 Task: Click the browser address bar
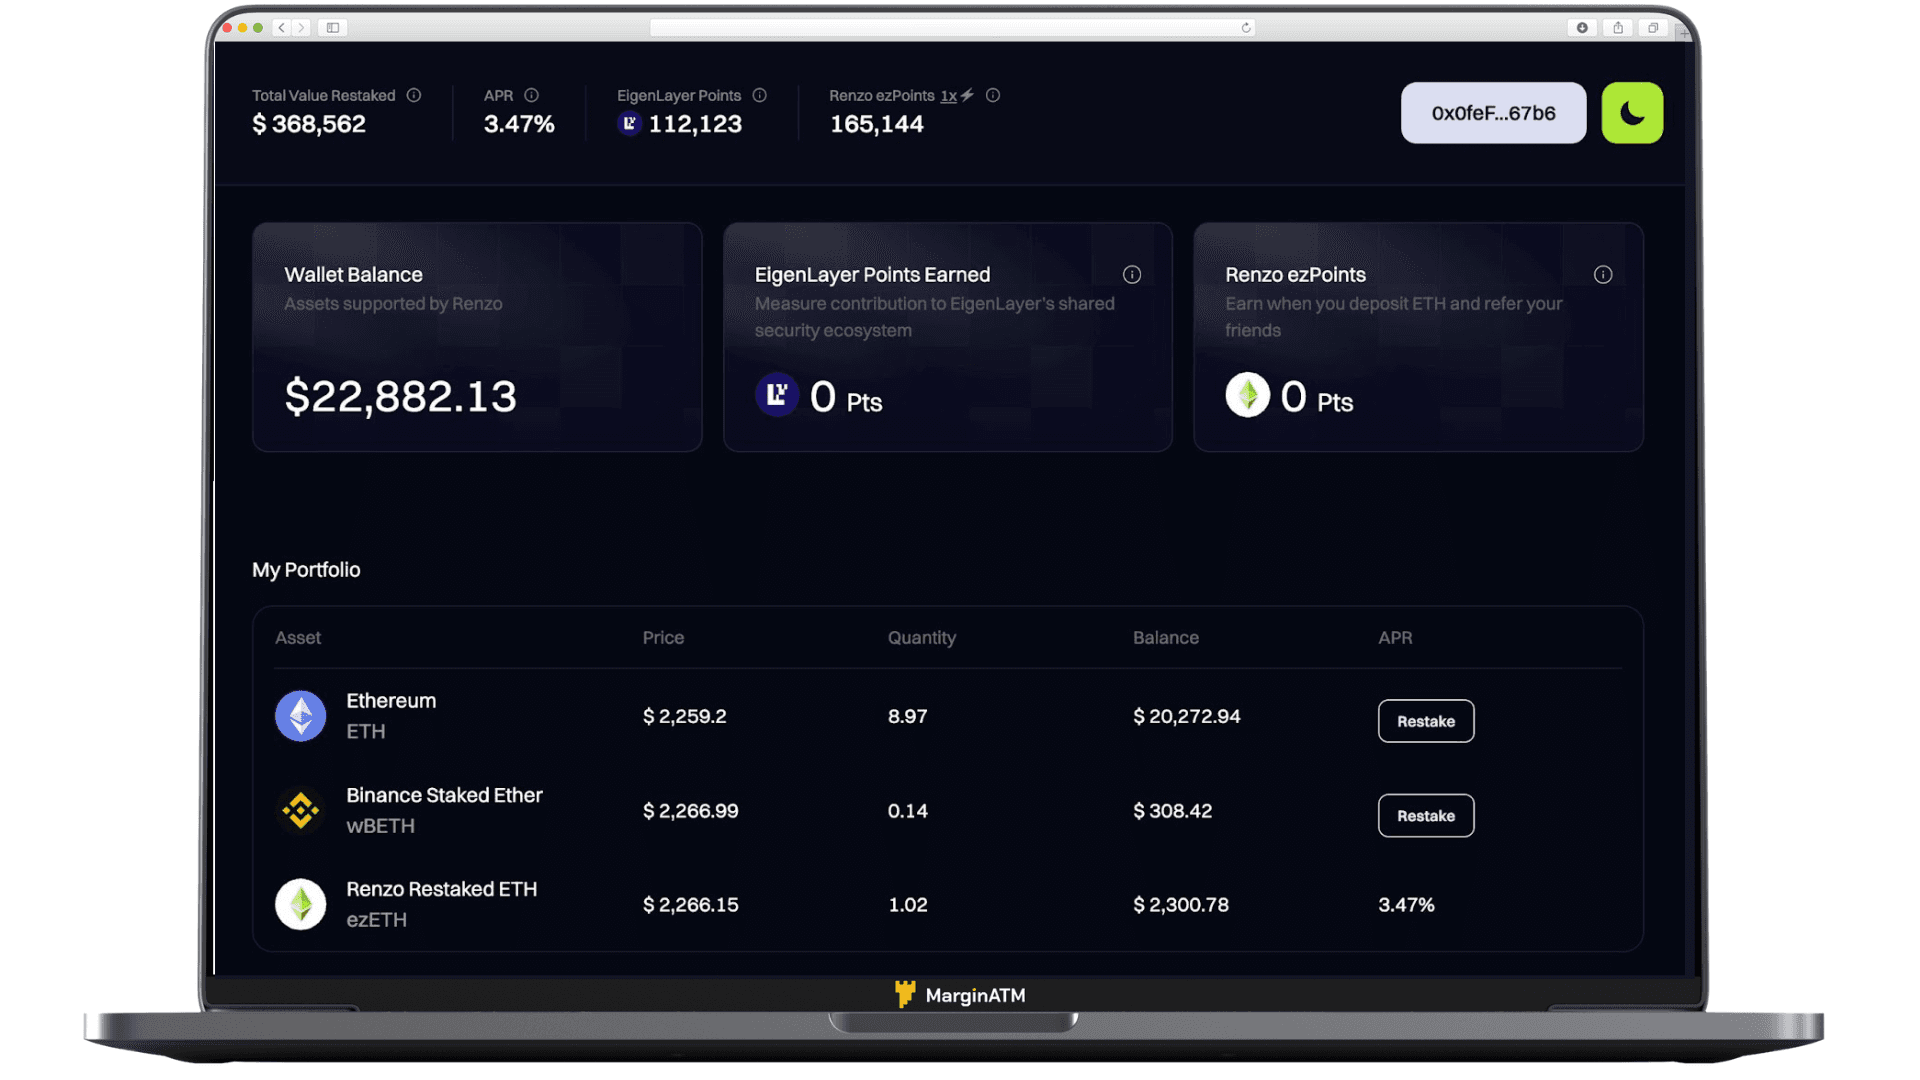952,28
